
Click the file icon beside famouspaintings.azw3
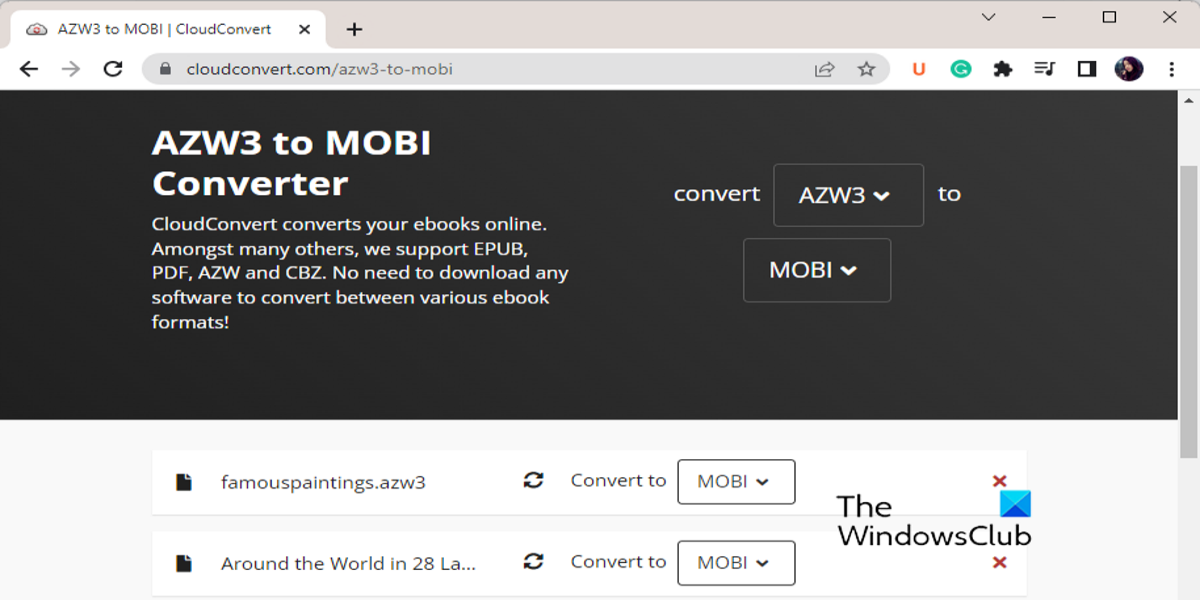pyautogui.click(x=184, y=482)
